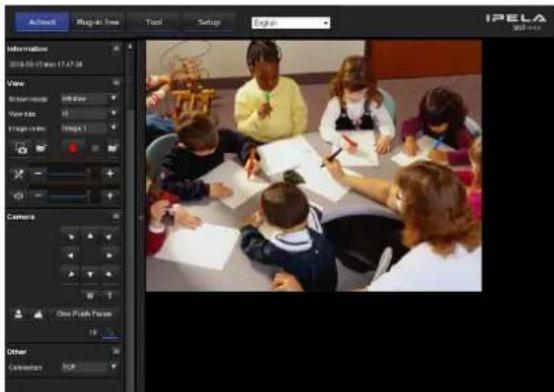Open video save folder right of stop button
The image size is (554, 392).
[x=113, y=148]
